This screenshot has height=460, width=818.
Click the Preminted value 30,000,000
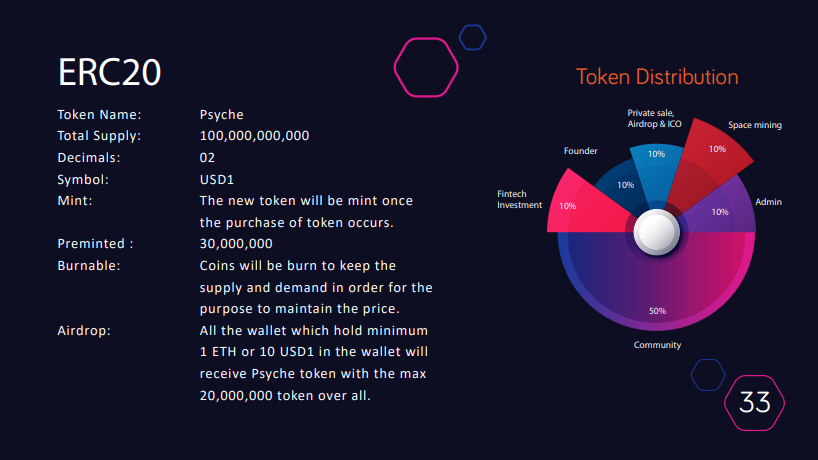click(236, 244)
